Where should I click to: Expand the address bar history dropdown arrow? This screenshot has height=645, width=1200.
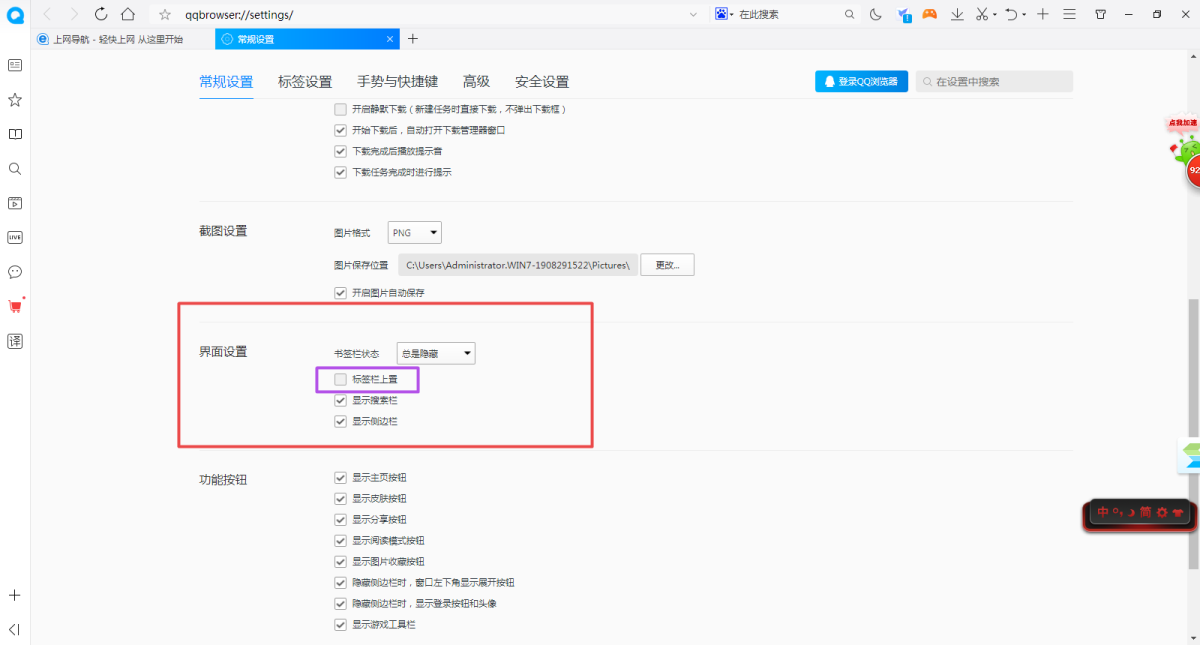(694, 14)
